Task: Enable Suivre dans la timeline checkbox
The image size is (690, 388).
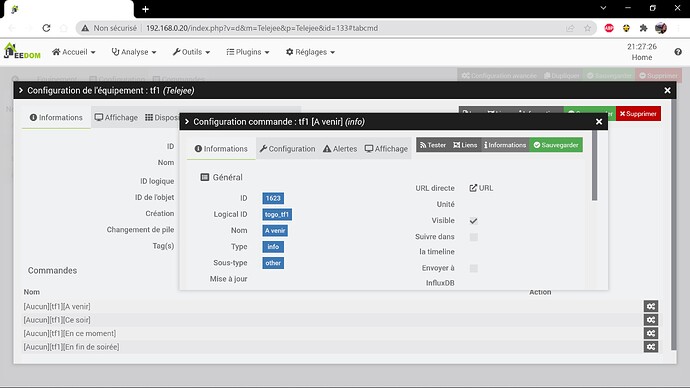Action: point(473,237)
